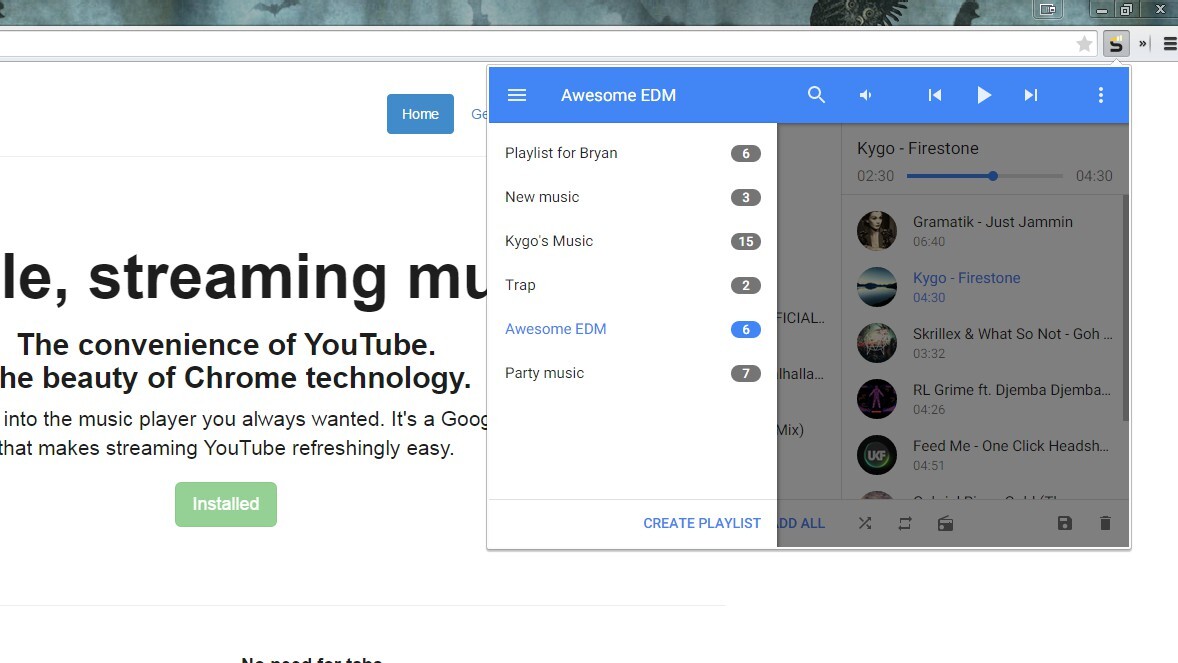The height and width of the screenshot is (663, 1178).
Task: Activate radio mode
Action: [x=945, y=522]
